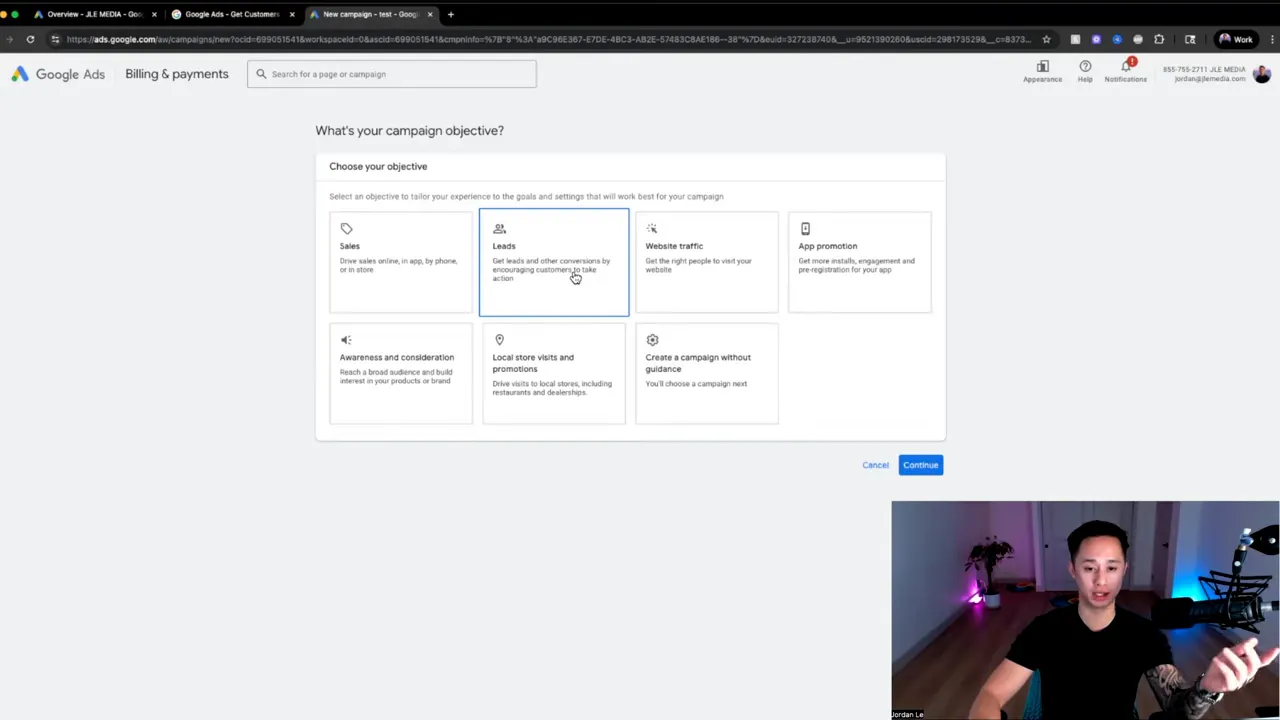Click Cancel to discard the campaign

pos(875,464)
